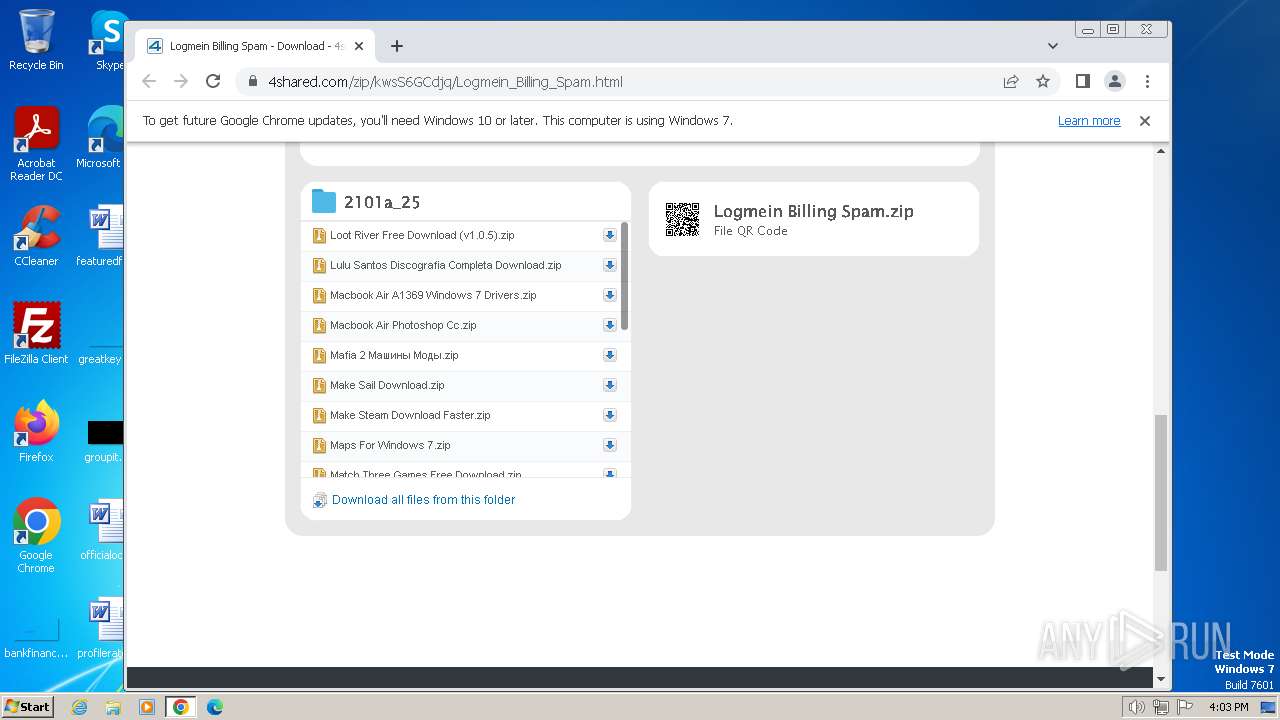
Task: Click the Learn more link in the update bar
Action: [x=1089, y=121]
